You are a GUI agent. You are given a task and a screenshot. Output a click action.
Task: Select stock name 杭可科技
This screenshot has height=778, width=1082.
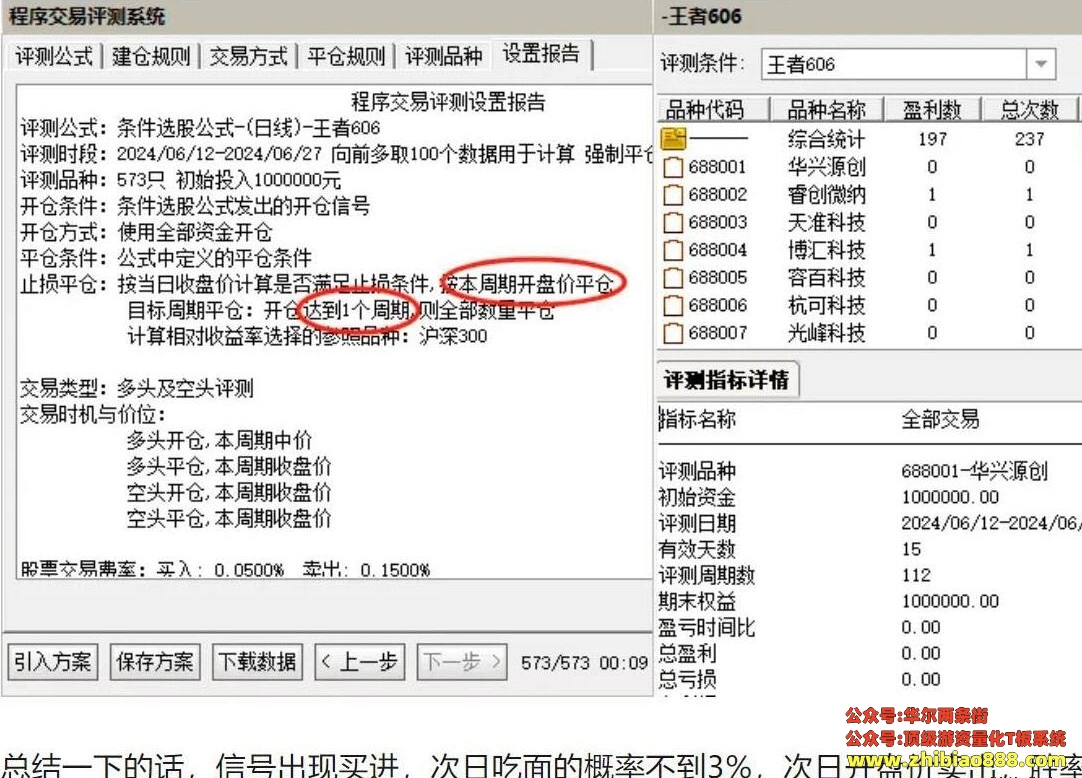pos(826,304)
